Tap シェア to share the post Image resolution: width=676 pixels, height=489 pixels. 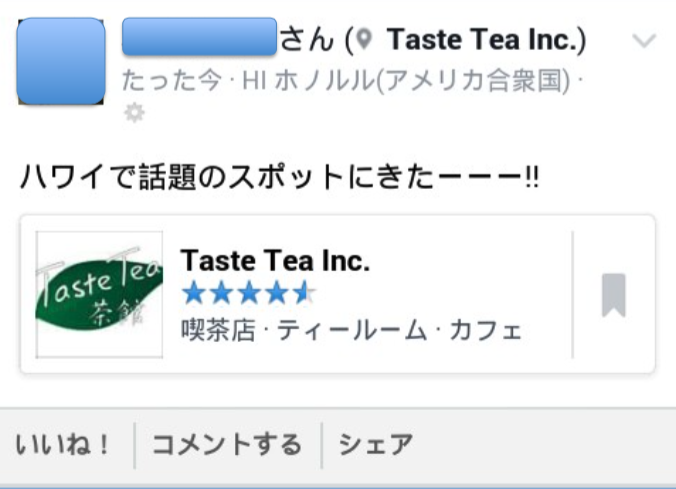tap(376, 445)
